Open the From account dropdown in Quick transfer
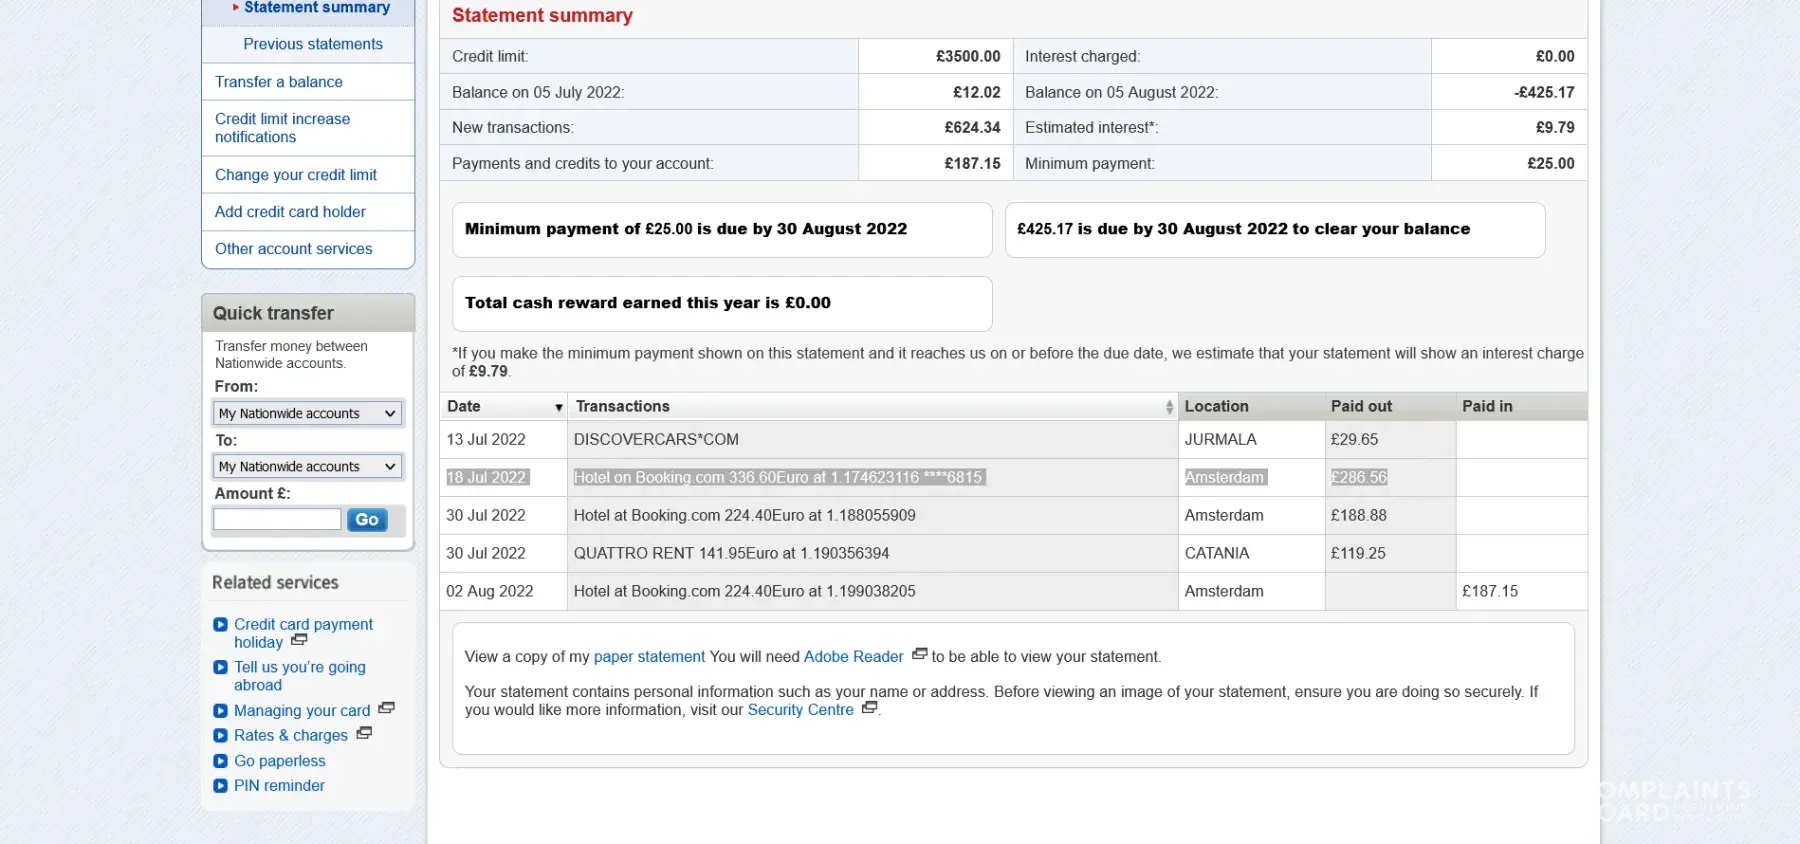1800x844 pixels. click(x=307, y=414)
